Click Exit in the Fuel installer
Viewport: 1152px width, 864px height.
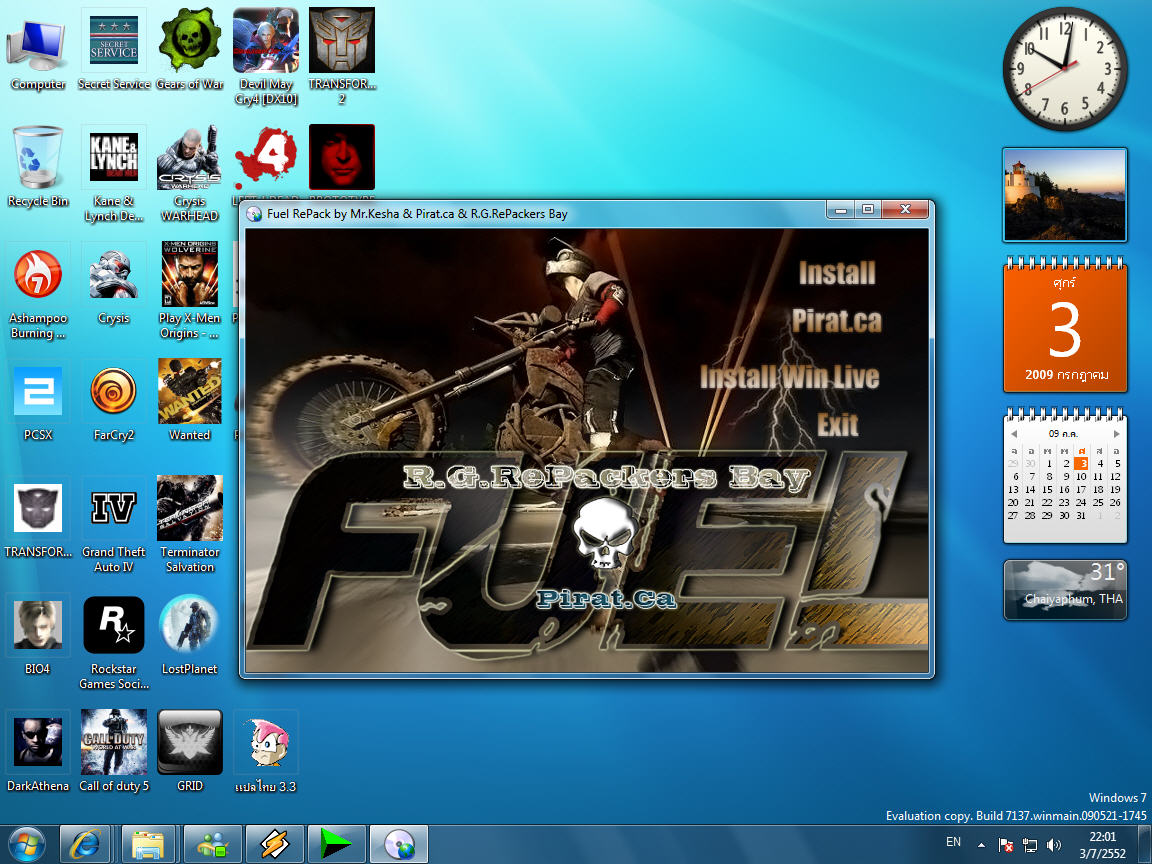pos(838,425)
